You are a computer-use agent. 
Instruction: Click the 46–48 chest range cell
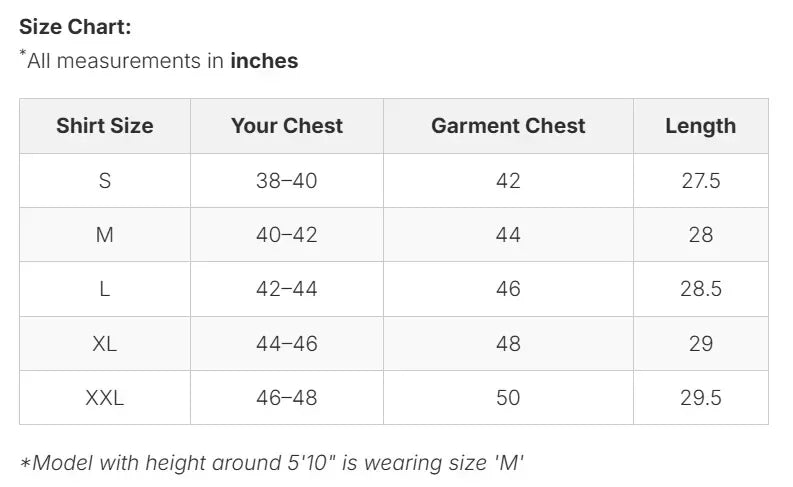point(287,397)
